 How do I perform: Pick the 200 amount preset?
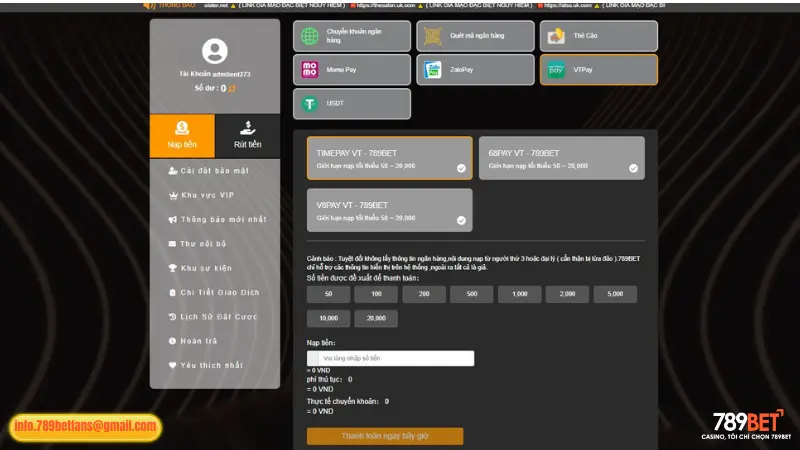(x=424, y=294)
